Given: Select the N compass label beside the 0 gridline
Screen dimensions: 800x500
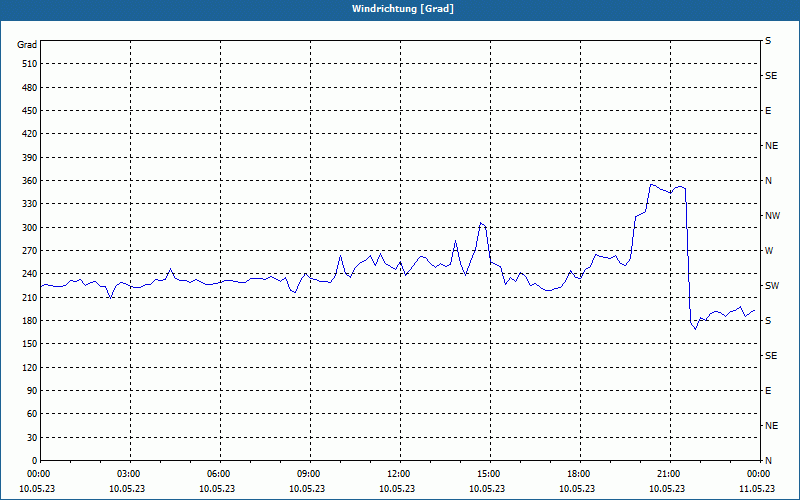Looking at the screenshot, I should [x=768, y=461].
